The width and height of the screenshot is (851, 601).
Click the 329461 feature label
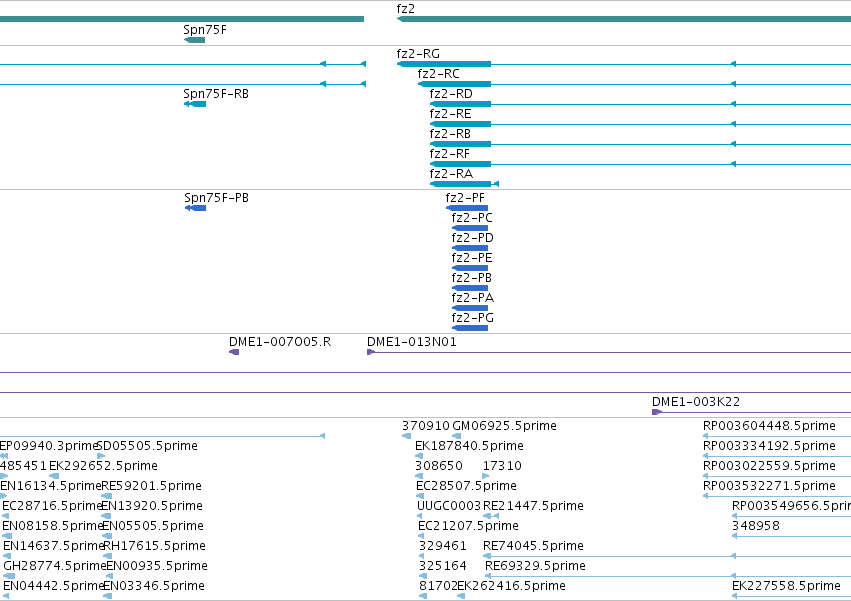(443, 546)
